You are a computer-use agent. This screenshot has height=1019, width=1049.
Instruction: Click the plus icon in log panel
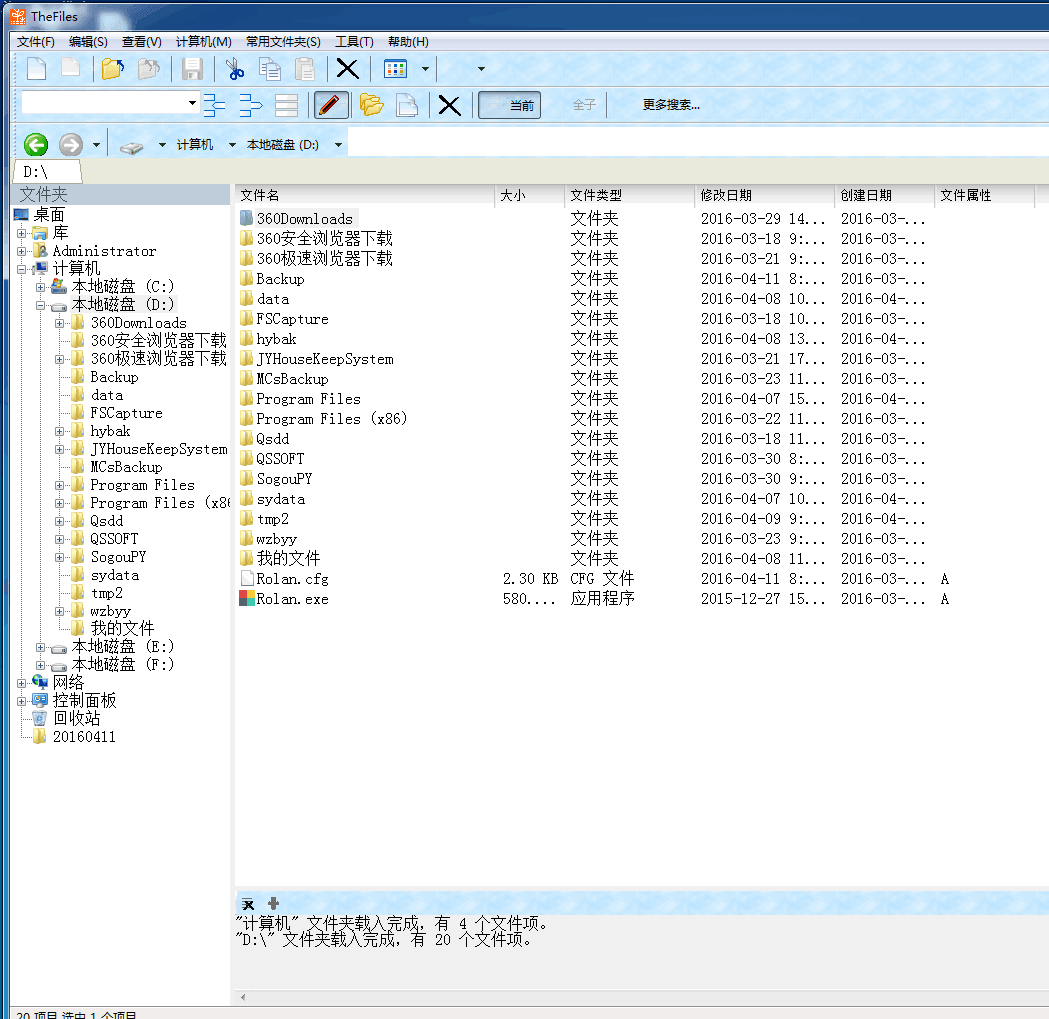pyautogui.click(x=273, y=904)
